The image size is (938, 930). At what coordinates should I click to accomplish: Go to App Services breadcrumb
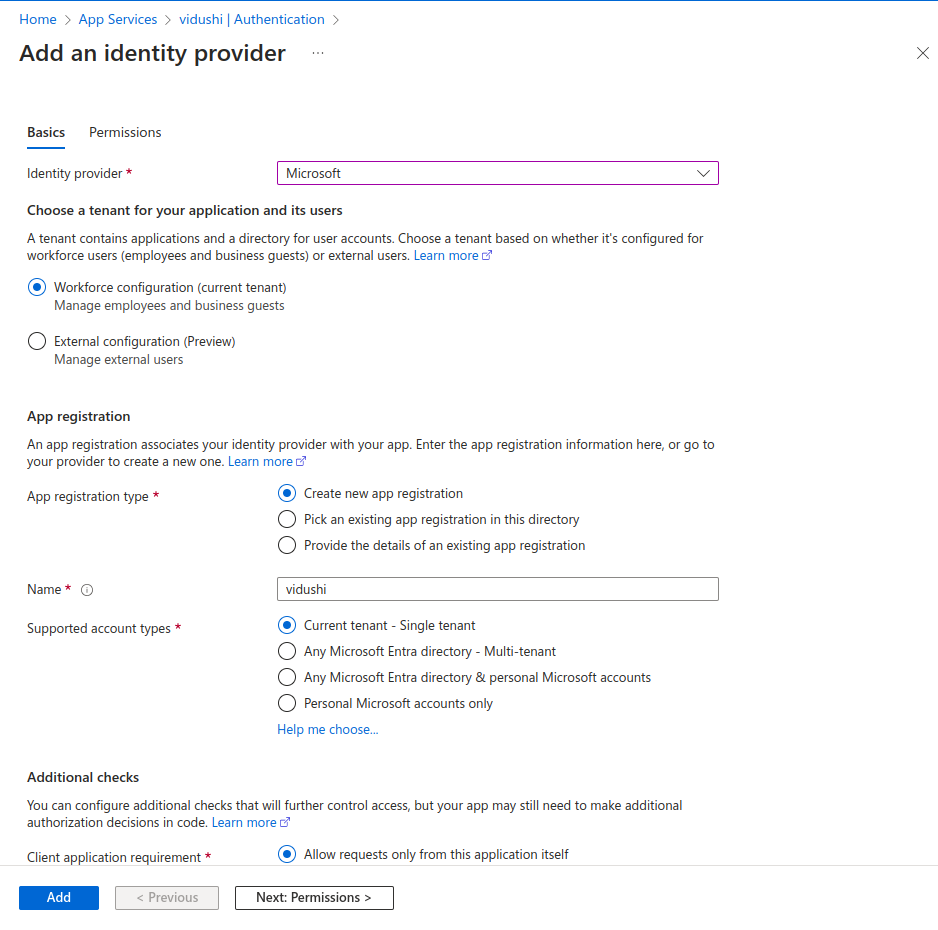click(118, 19)
